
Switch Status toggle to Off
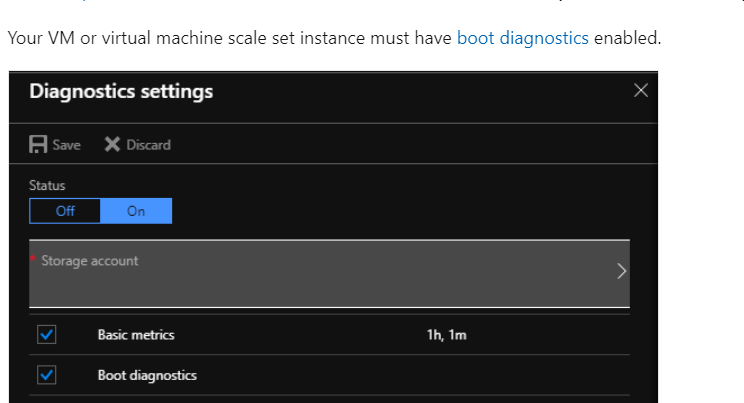click(x=65, y=211)
